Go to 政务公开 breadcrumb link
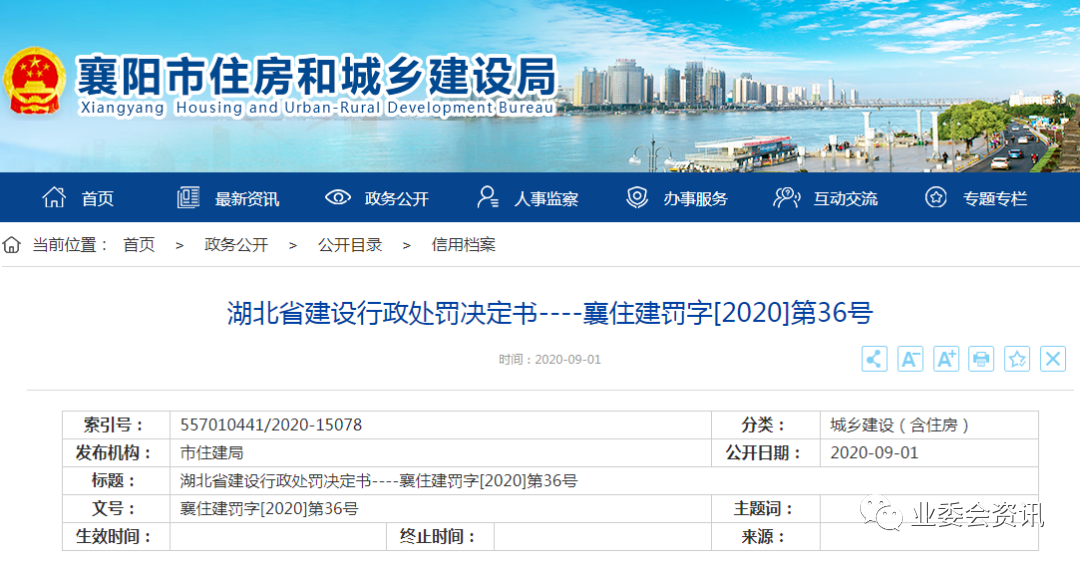Screen dimensions: 1080x563 pyautogui.click(x=236, y=245)
